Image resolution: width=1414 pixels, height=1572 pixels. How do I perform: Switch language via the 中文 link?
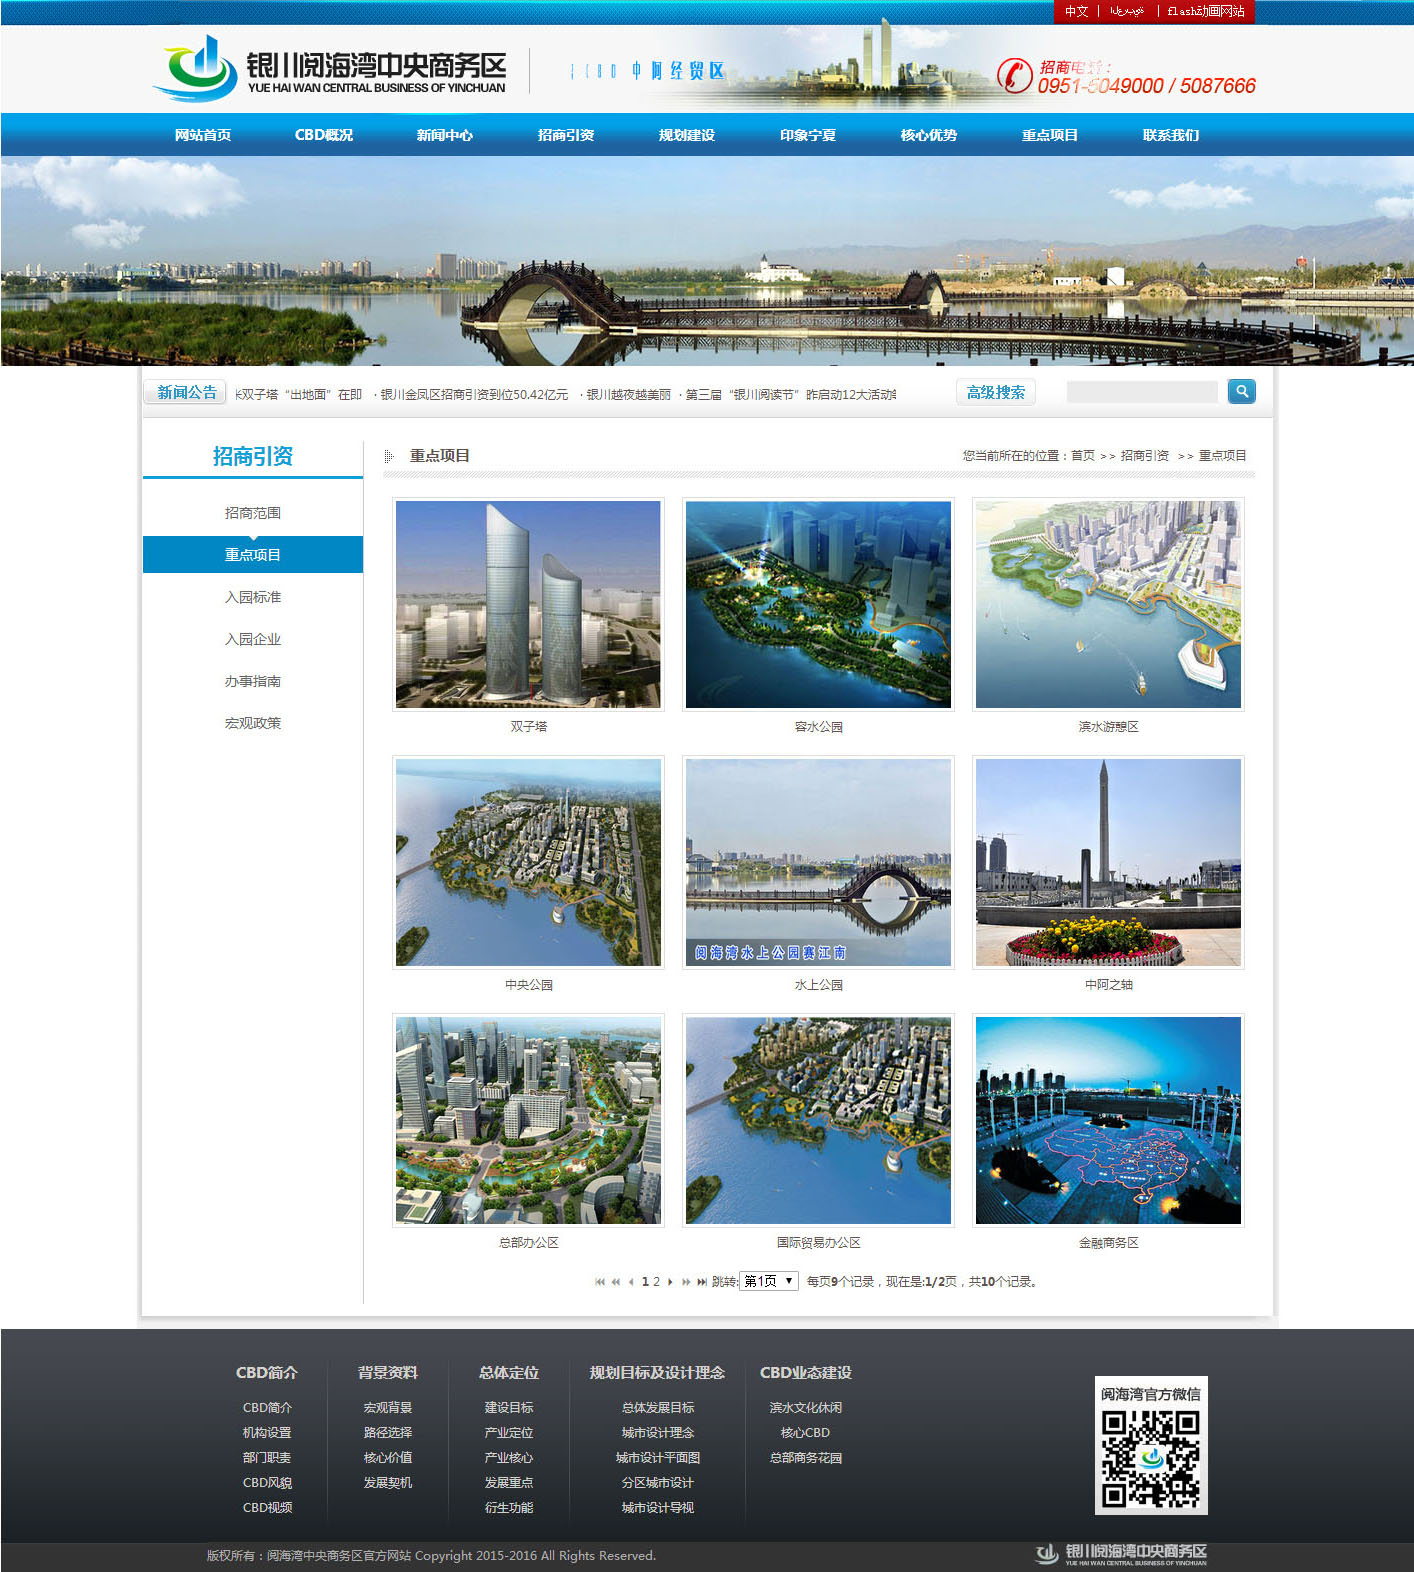[x=1076, y=11]
